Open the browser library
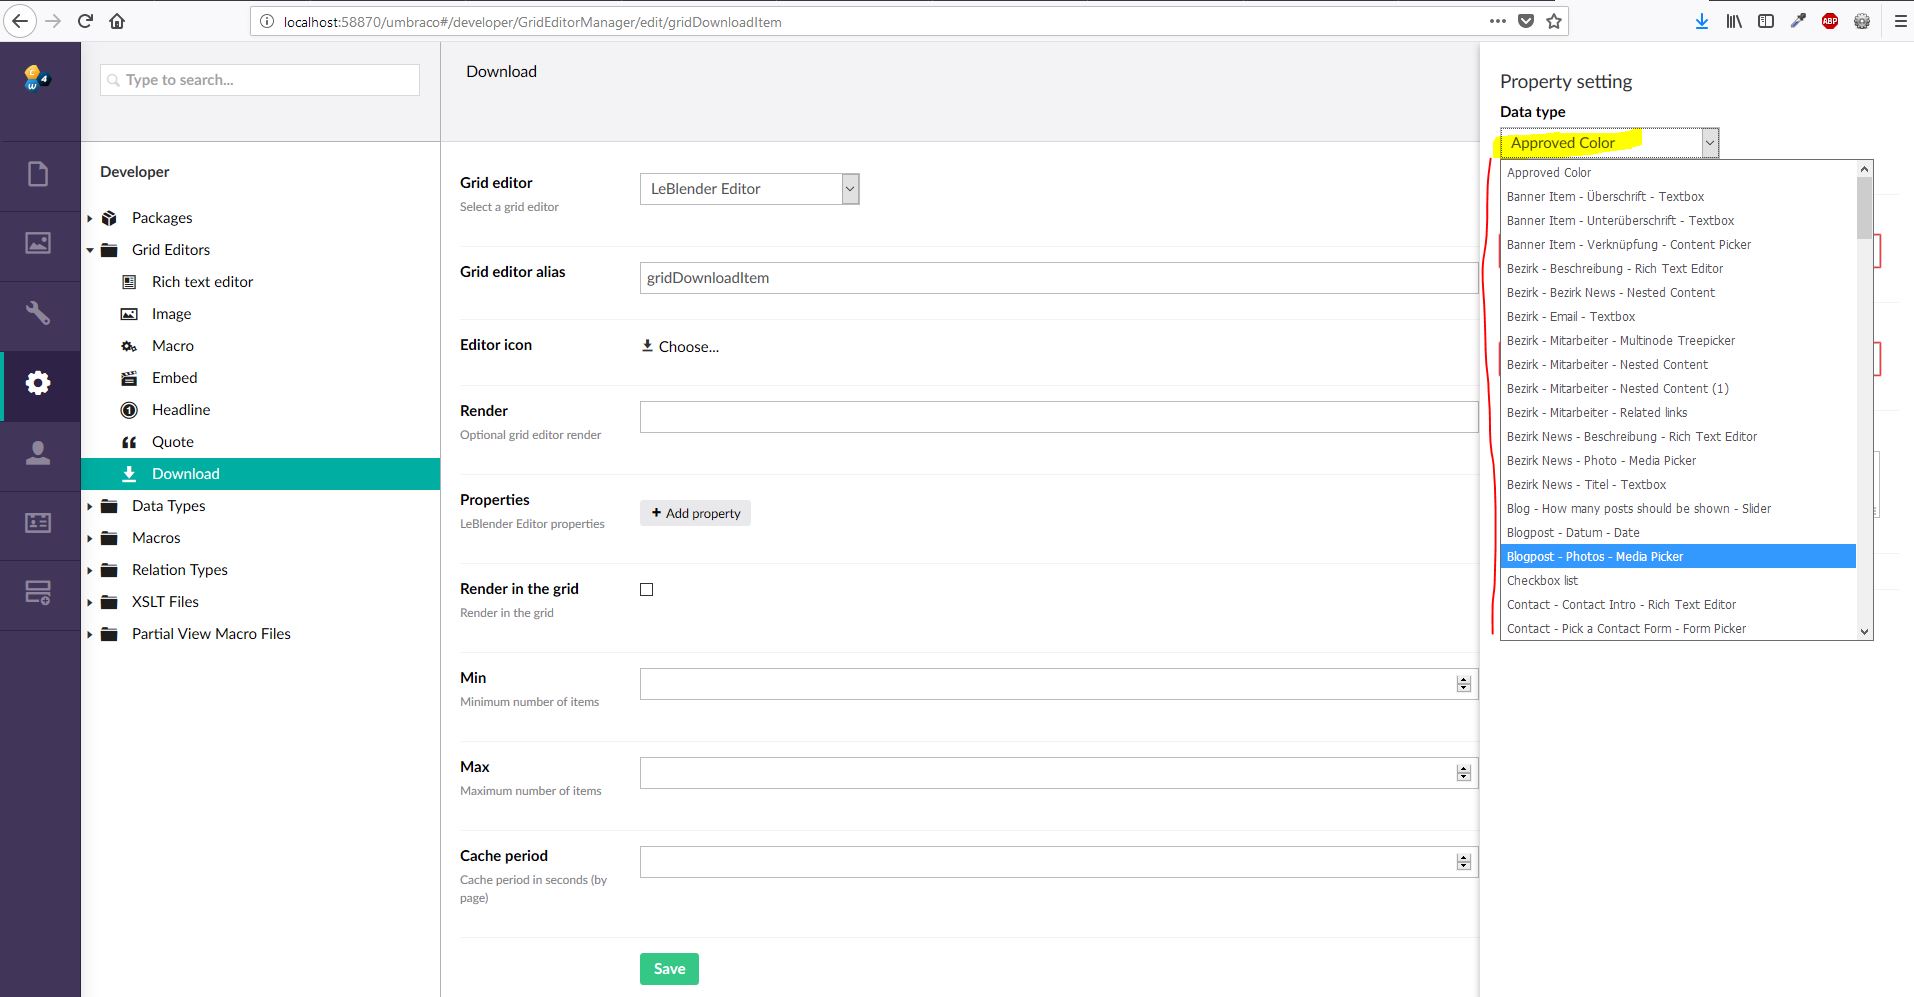 1734,21
